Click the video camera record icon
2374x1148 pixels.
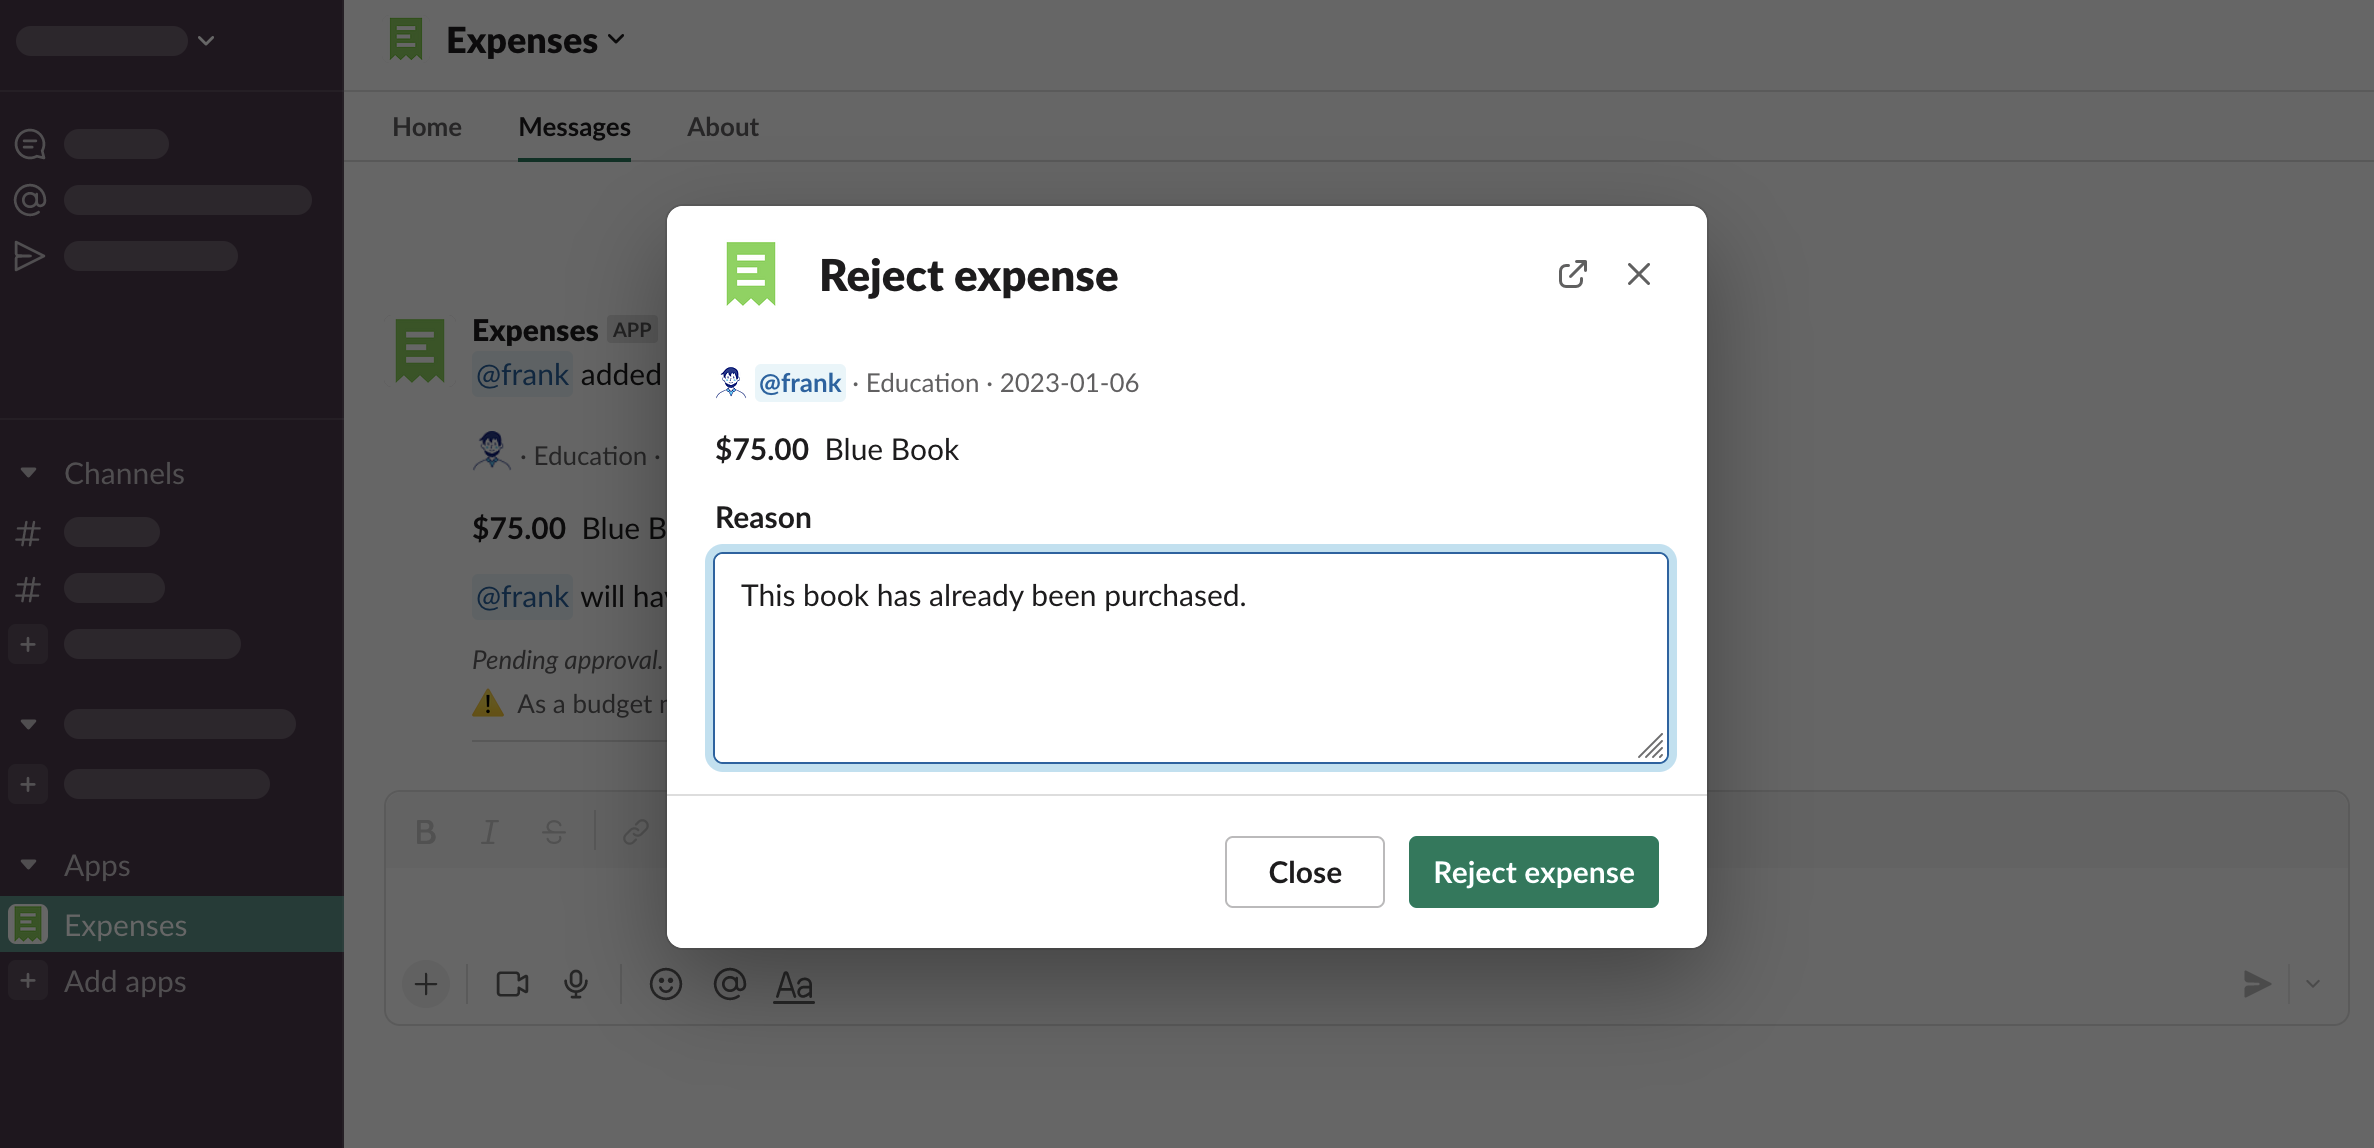(512, 984)
